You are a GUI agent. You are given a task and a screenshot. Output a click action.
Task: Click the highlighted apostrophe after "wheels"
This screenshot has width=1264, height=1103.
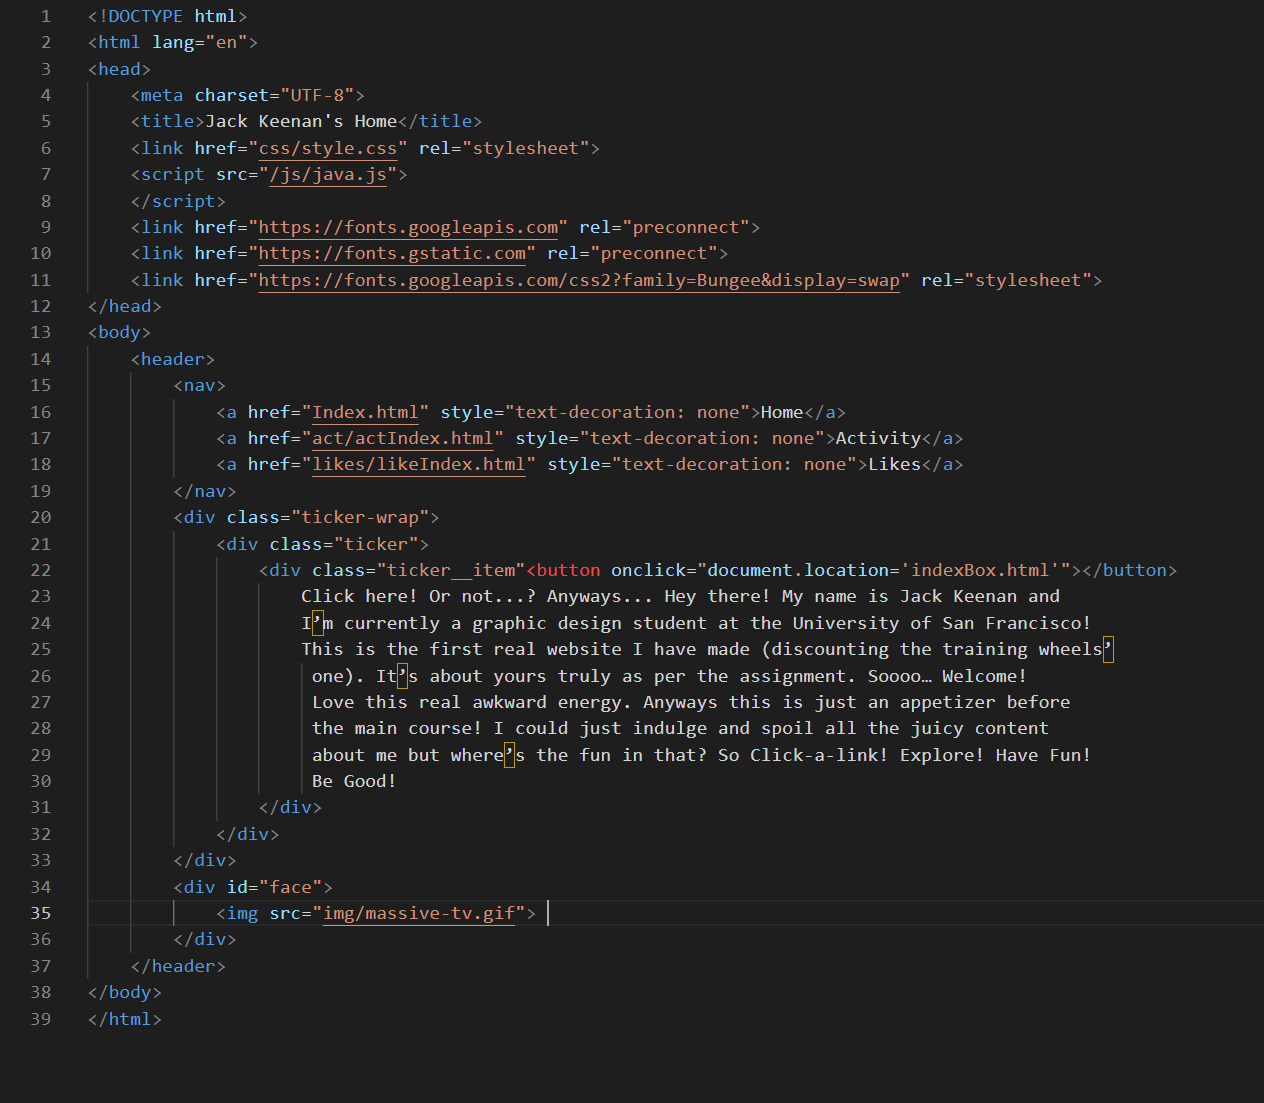coord(1107,649)
